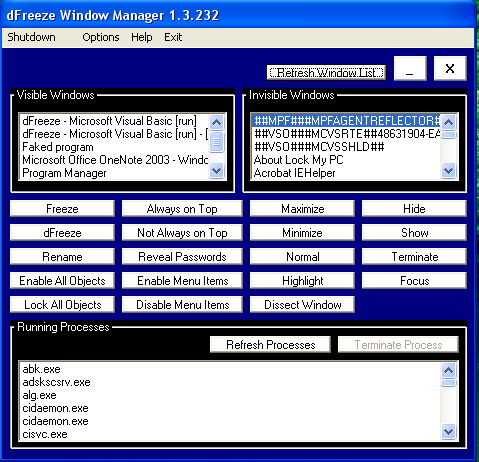Viewport: 479px width, 462px height.
Task: Click Invisible Windows list scroll up arrow
Action: coord(449,122)
